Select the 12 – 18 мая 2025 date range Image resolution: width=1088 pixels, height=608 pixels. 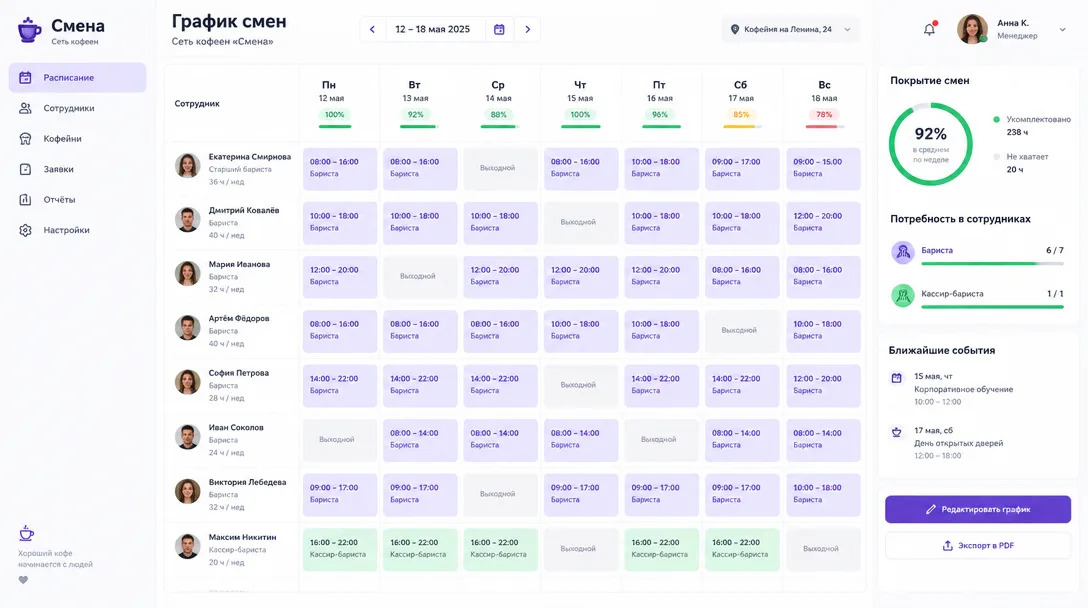pos(432,29)
